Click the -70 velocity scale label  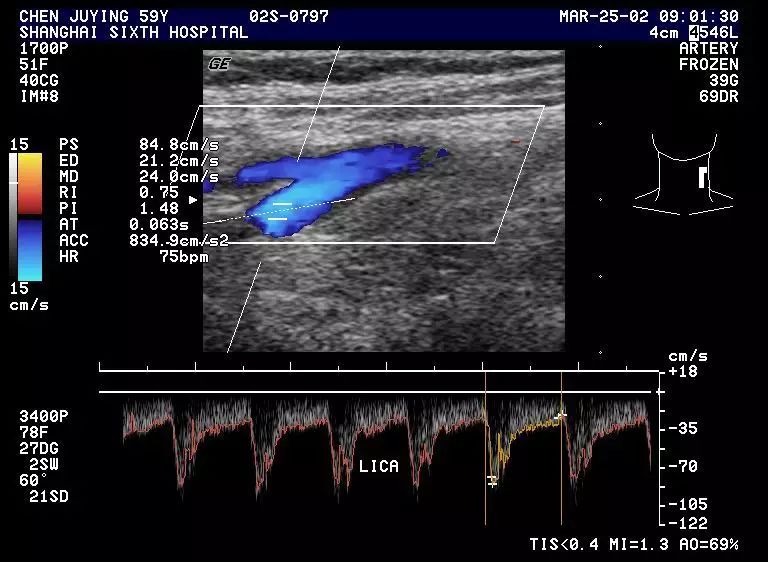tap(683, 466)
